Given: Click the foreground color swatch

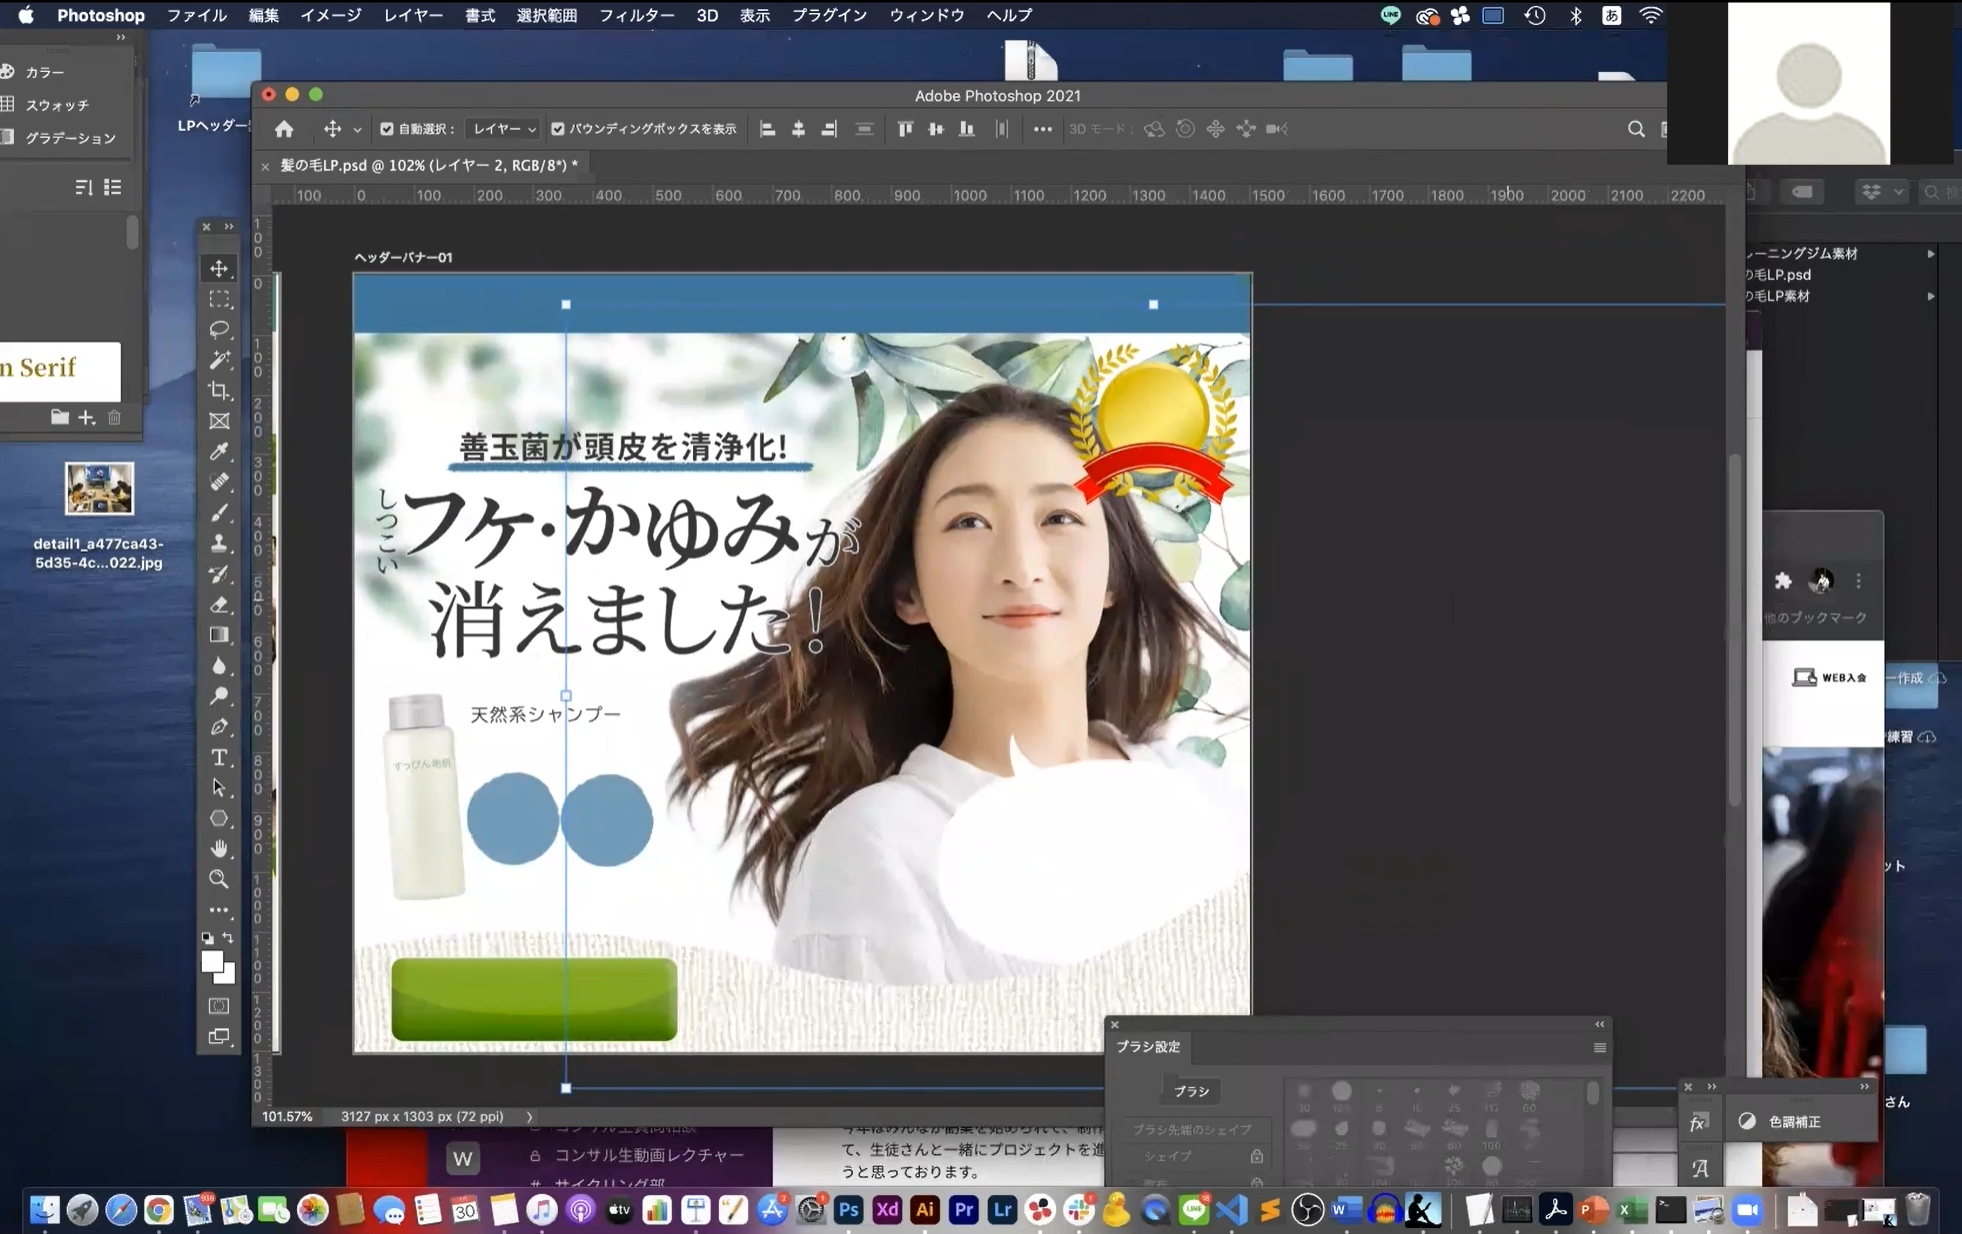Looking at the screenshot, I should [x=211, y=962].
